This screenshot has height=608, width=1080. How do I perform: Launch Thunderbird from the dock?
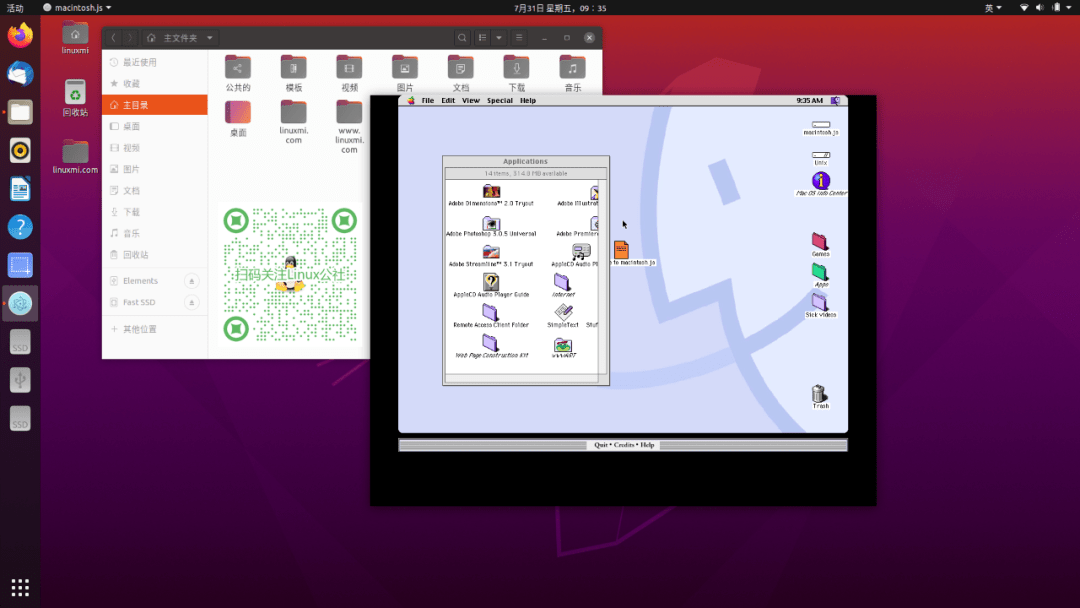(20, 74)
